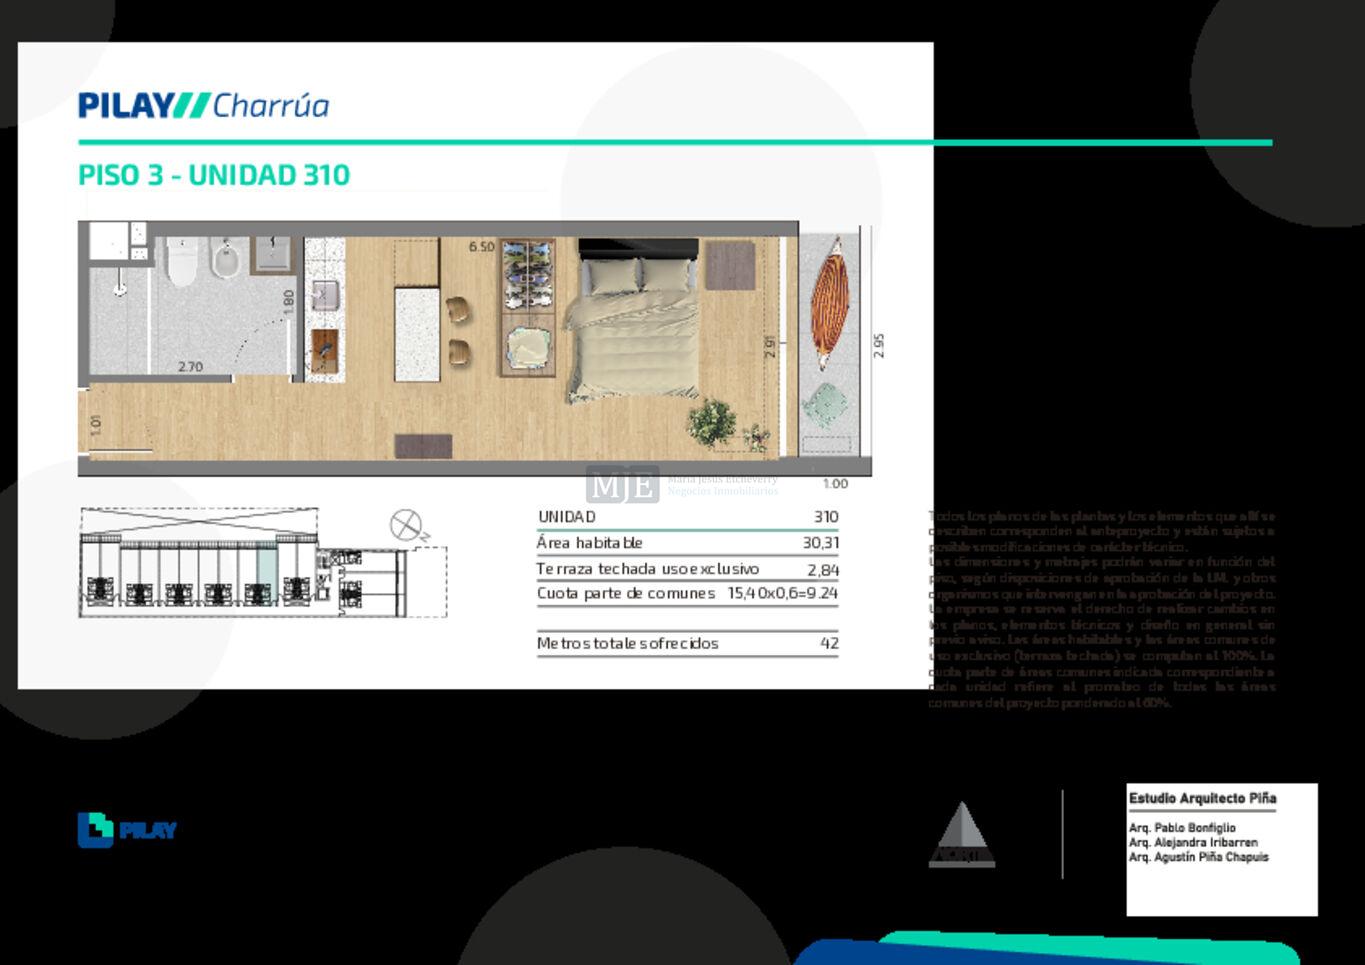Click the "310" value in the table
The height and width of the screenshot is (965, 1365).
pos(826,517)
